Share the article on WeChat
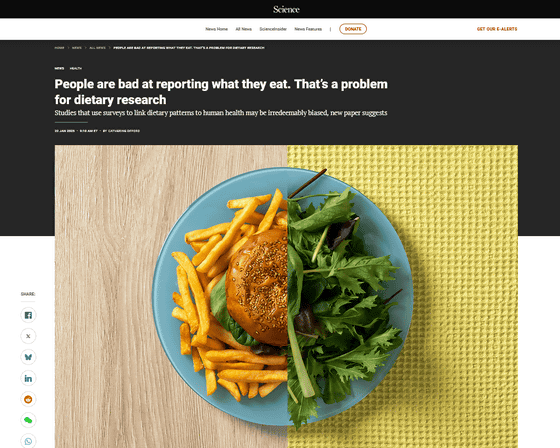This screenshot has height=448, width=560. [28, 420]
